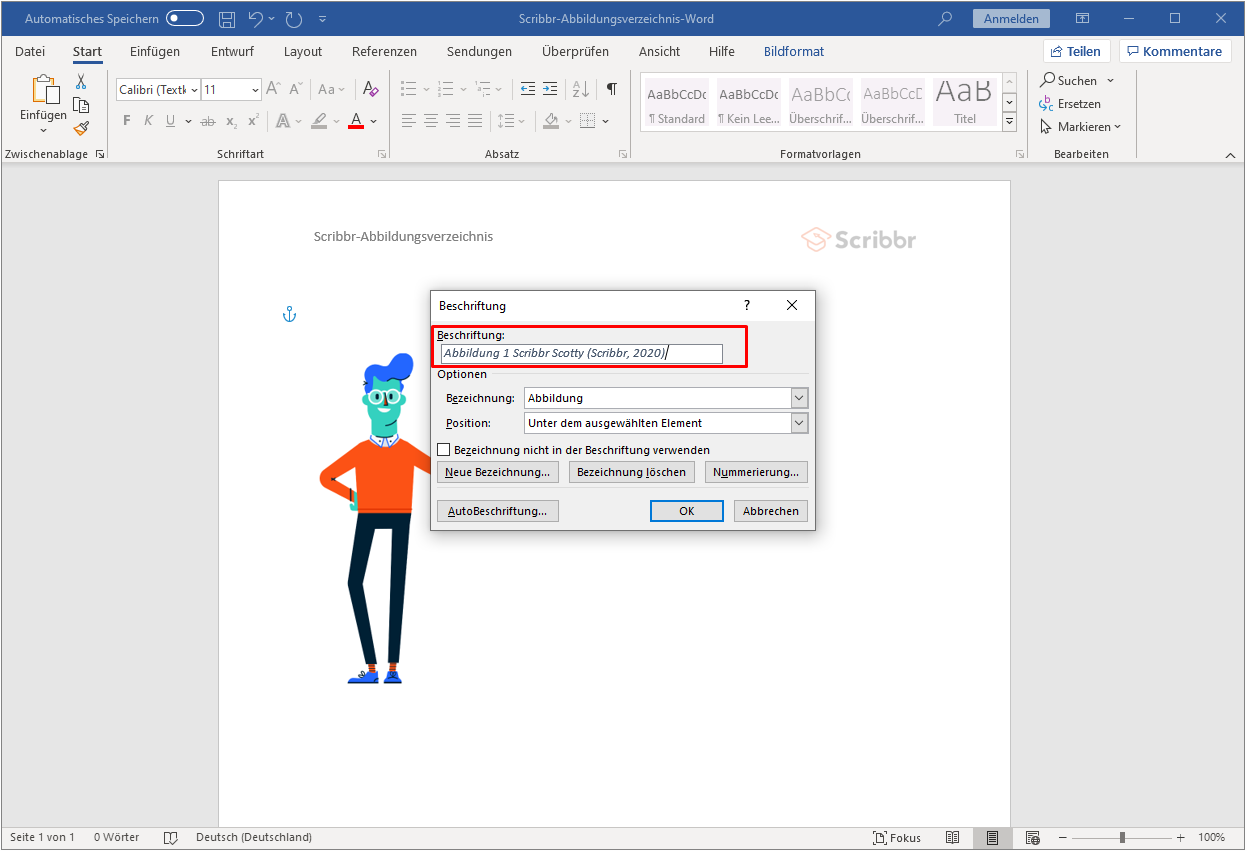
Task: Click the Save disk icon
Action: [x=227, y=19]
